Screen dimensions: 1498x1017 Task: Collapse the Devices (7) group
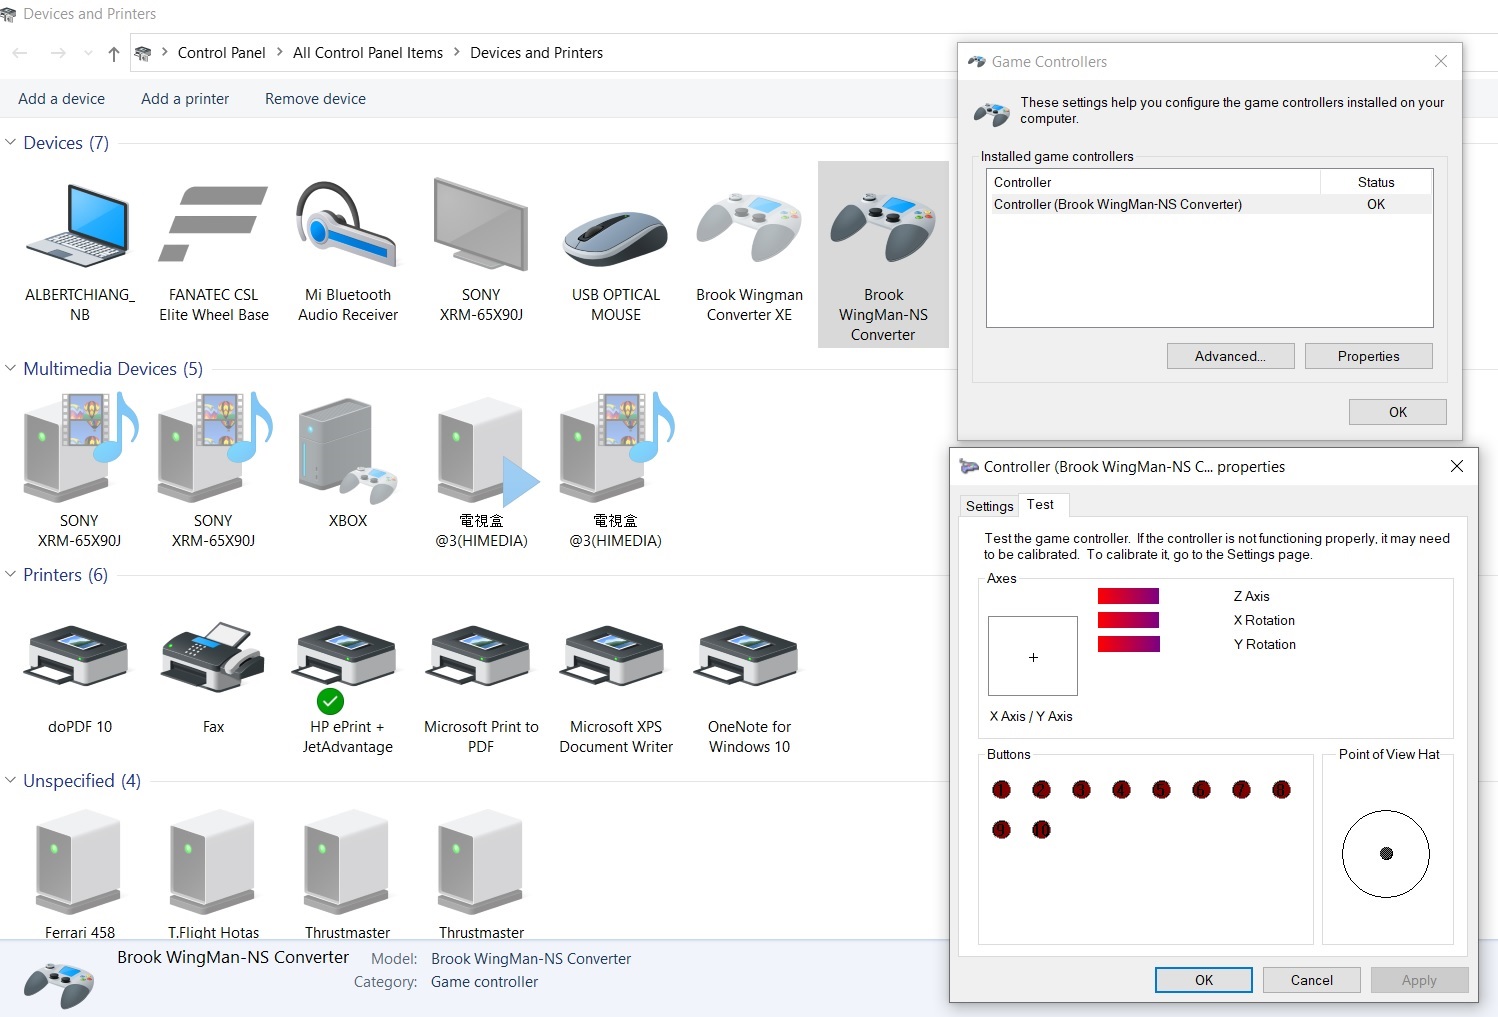(11, 143)
